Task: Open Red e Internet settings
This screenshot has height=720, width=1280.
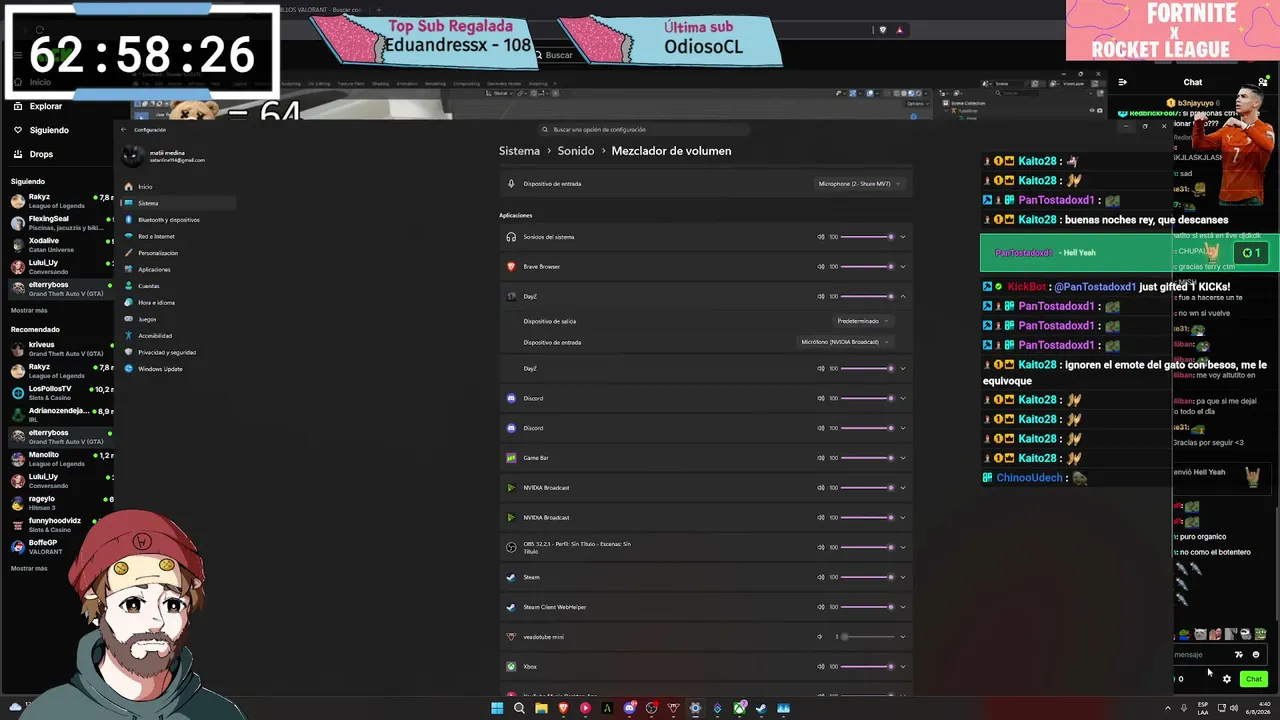Action: pos(178,237)
